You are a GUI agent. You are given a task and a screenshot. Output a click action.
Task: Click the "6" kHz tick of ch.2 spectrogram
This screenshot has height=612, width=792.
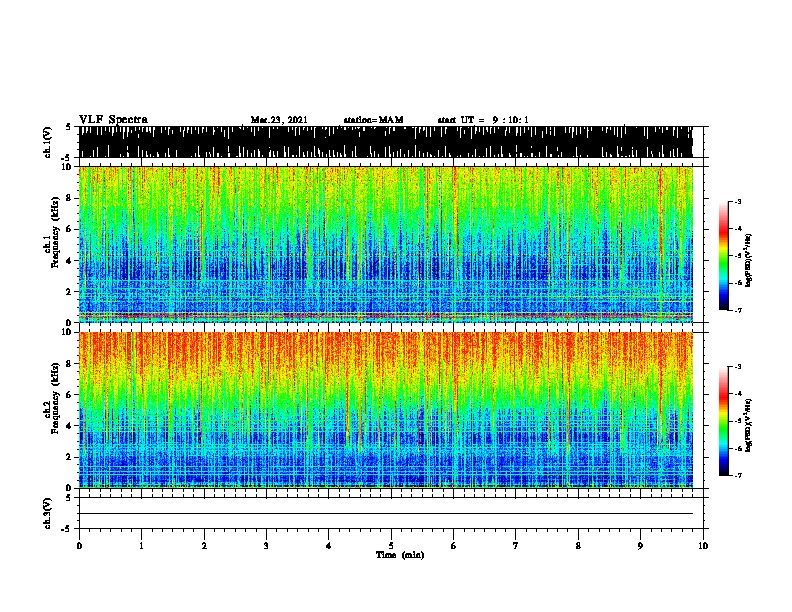tap(70, 395)
